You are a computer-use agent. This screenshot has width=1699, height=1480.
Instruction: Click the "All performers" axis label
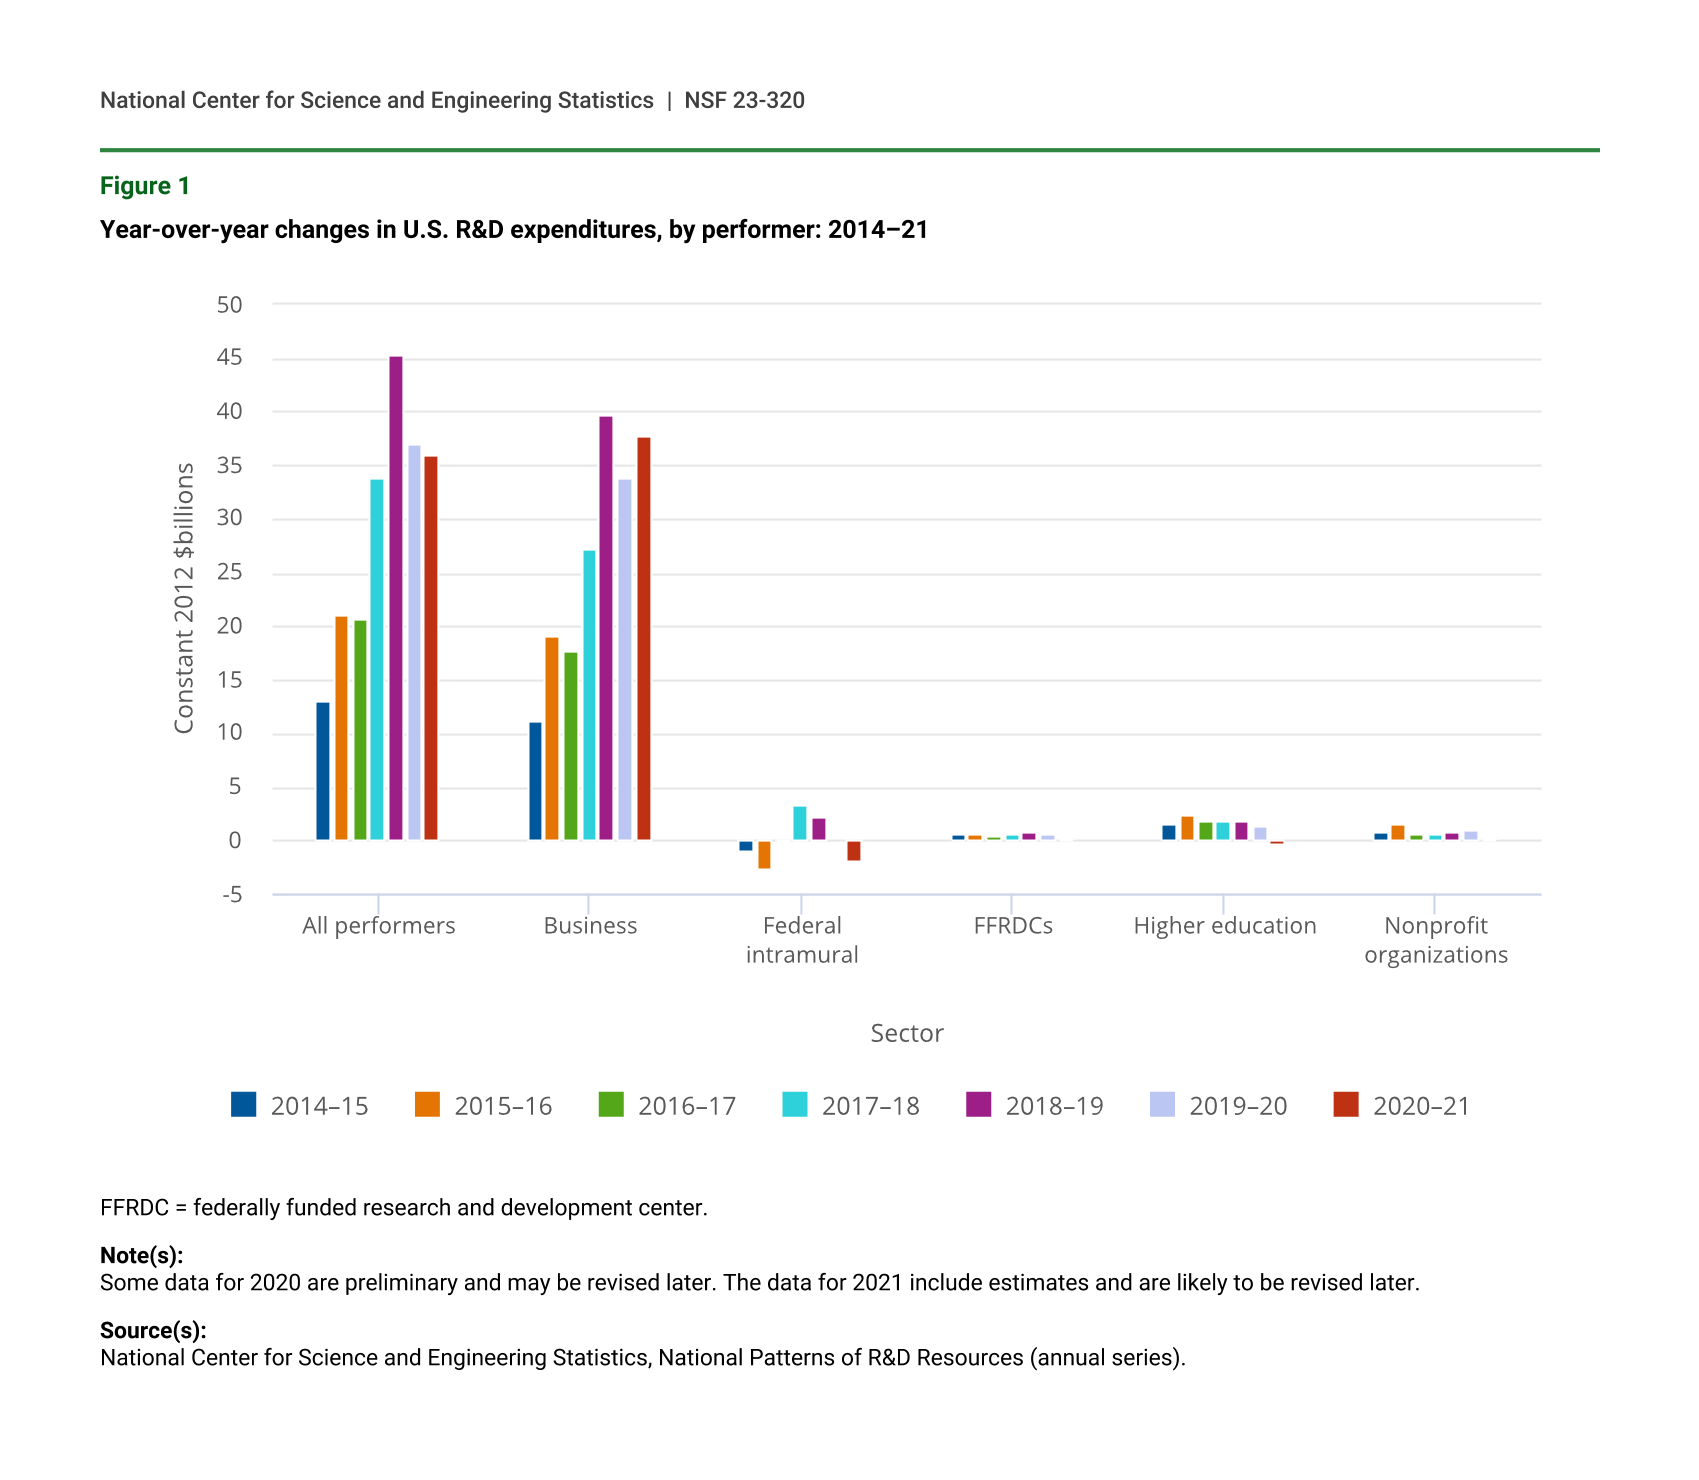click(x=378, y=926)
